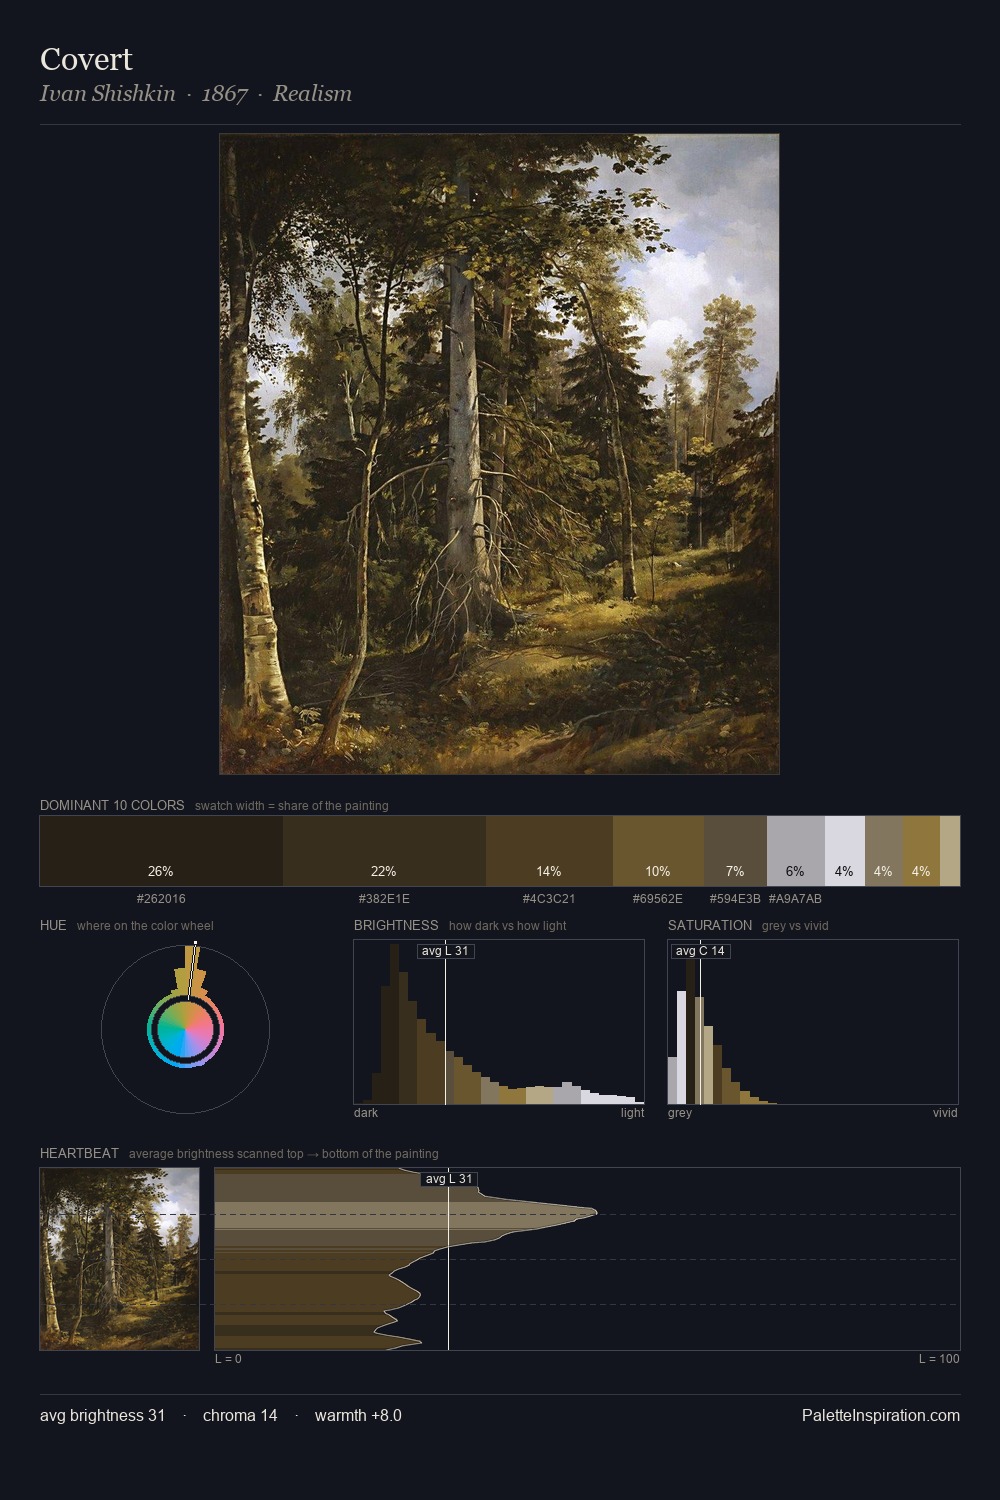Pick the 14% brown swatch
Screen dimensions: 1000x1500
point(549,851)
